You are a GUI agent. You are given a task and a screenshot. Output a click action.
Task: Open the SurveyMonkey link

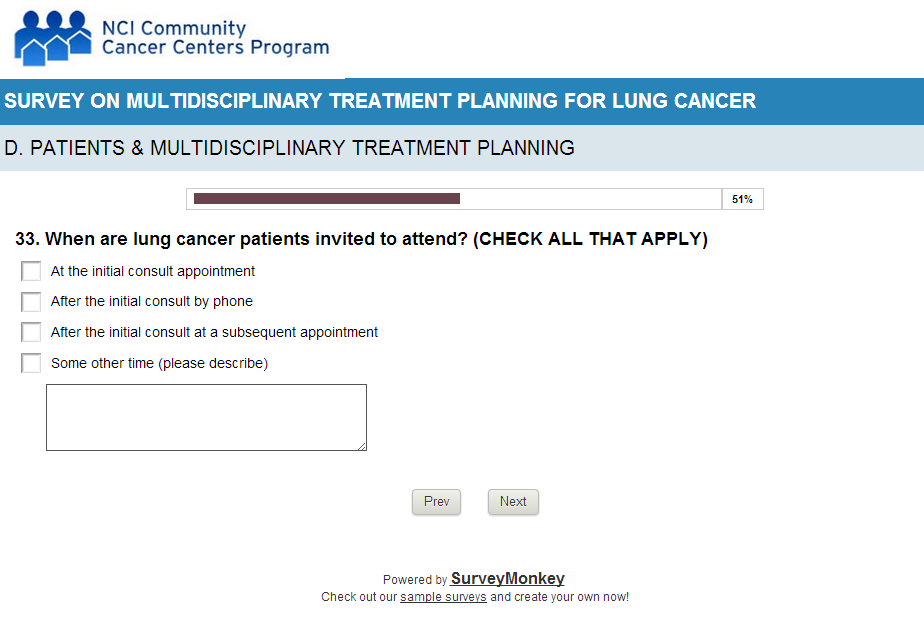point(507,579)
